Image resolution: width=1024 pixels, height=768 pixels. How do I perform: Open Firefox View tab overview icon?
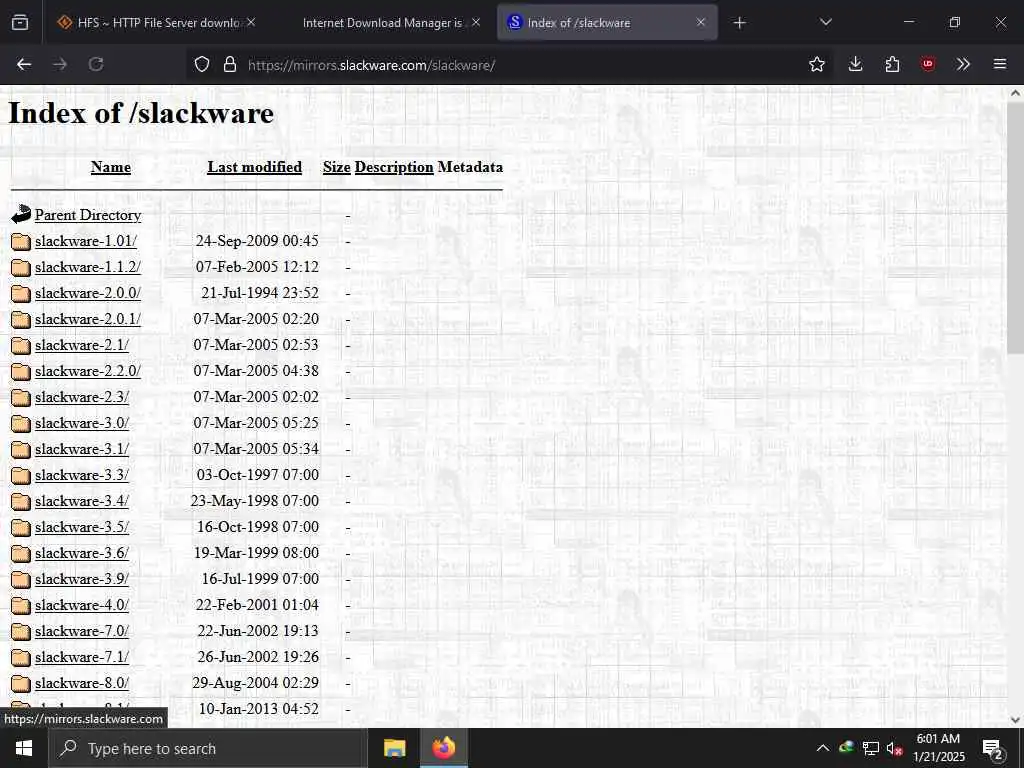pyautogui.click(x=20, y=23)
